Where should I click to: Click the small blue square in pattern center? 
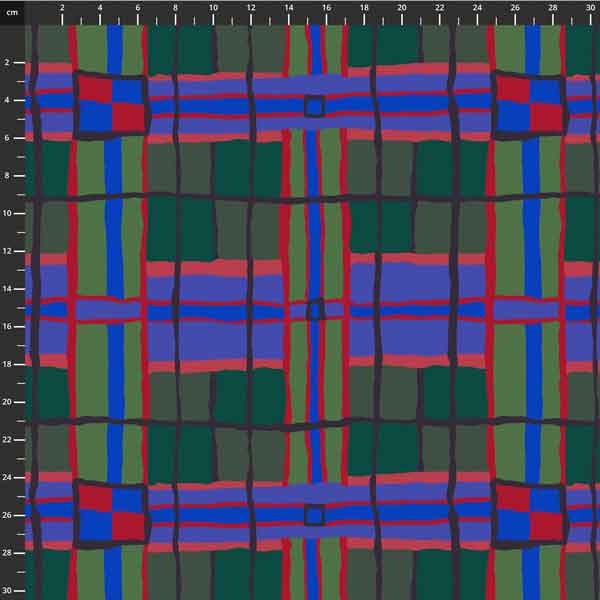(315, 310)
